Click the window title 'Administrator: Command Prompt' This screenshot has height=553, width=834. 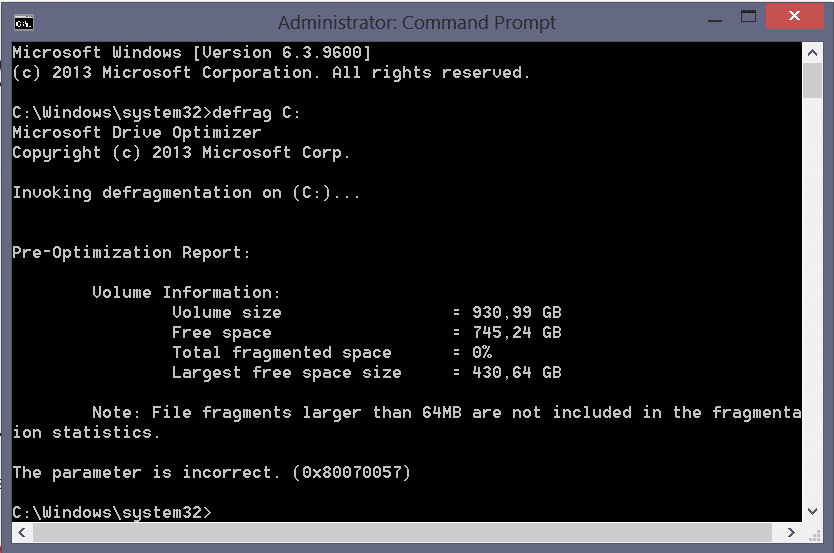pyautogui.click(x=416, y=23)
